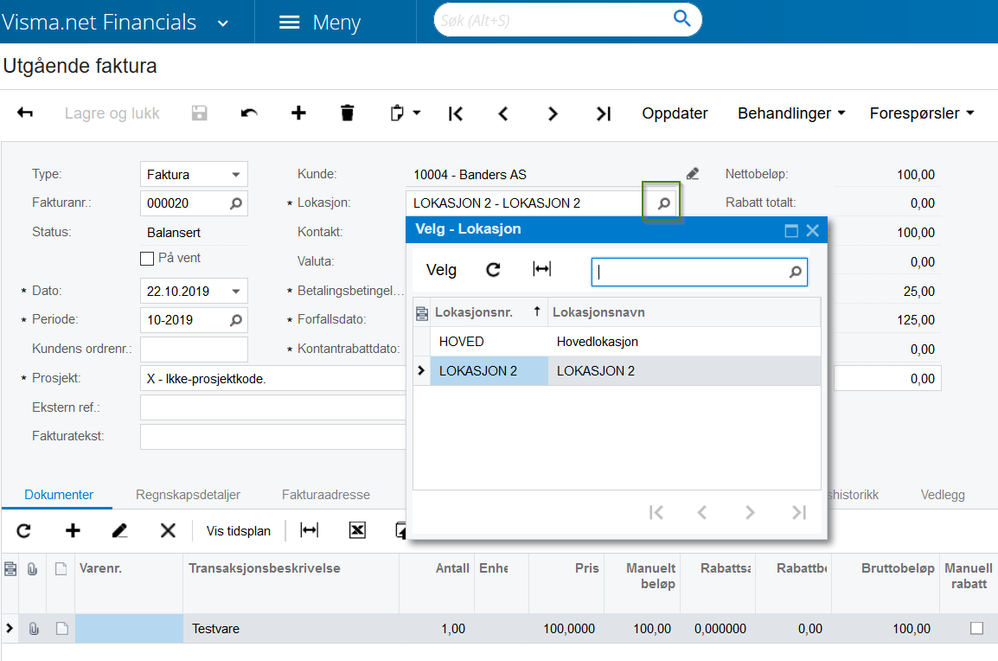Click the Oppdater button

click(x=674, y=113)
